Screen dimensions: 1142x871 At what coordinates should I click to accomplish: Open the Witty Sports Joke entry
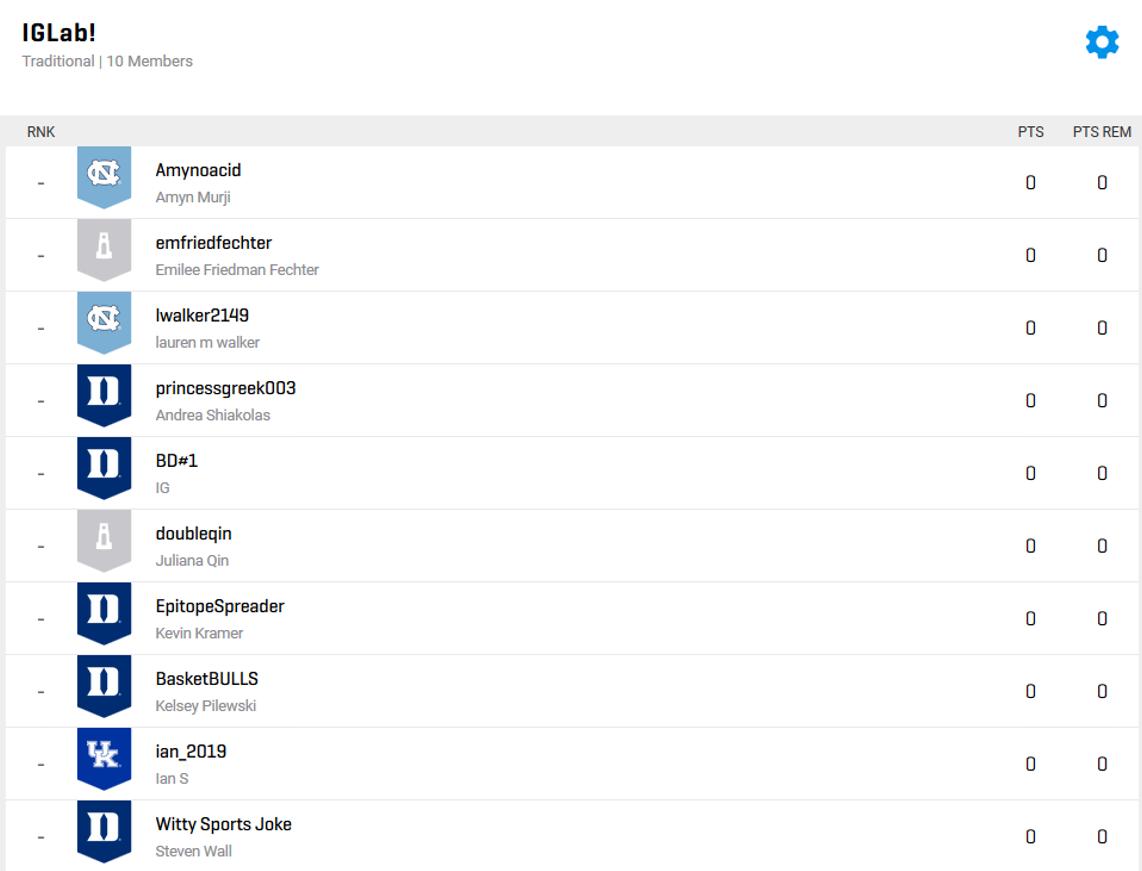(x=224, y=824)
